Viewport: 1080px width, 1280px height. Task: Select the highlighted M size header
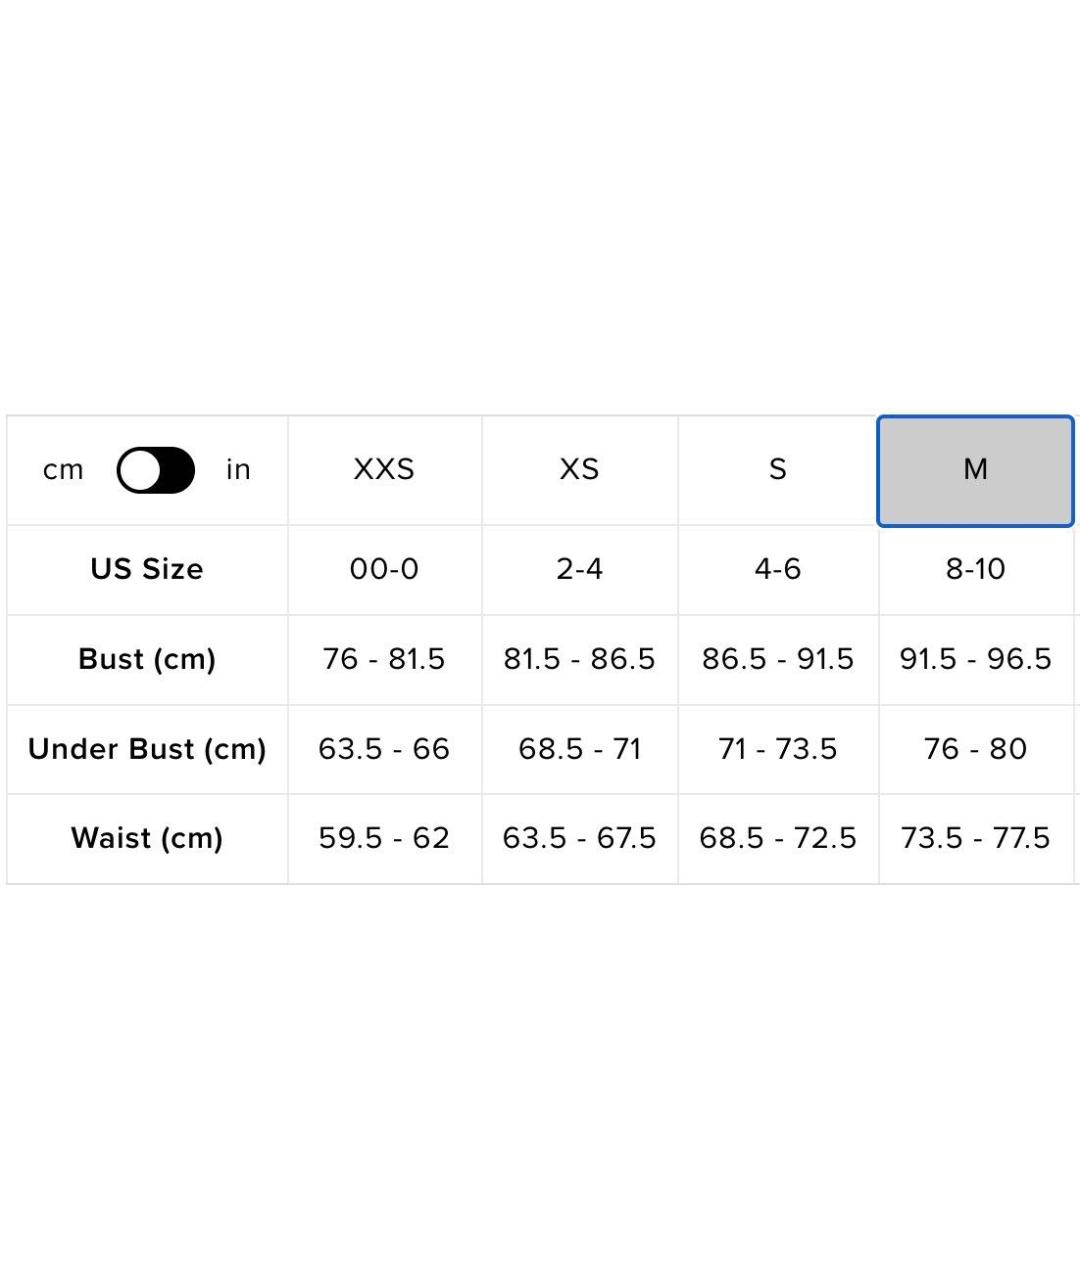coord(975,470)
